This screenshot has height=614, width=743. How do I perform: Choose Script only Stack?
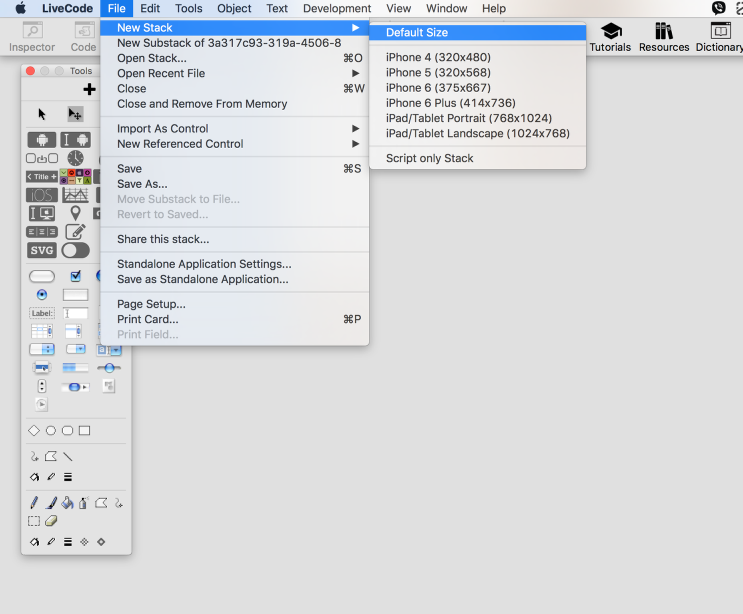click(x=478, y=158)
